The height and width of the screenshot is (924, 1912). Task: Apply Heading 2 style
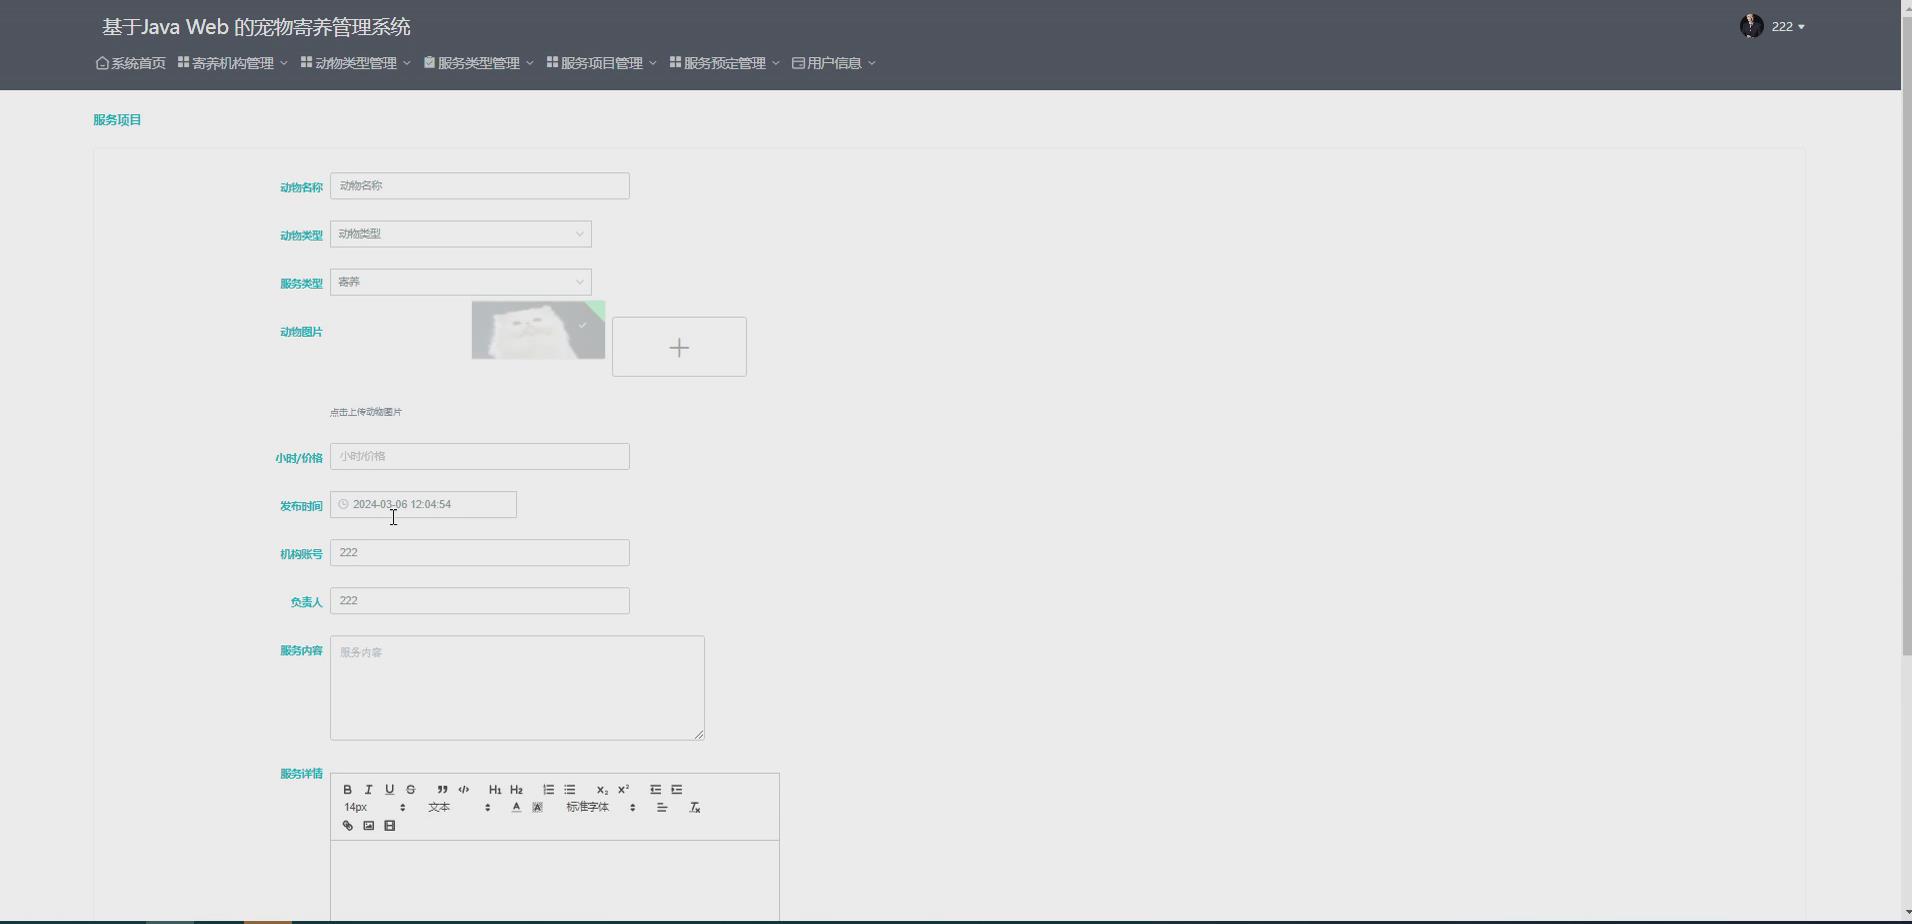[516, 789]
